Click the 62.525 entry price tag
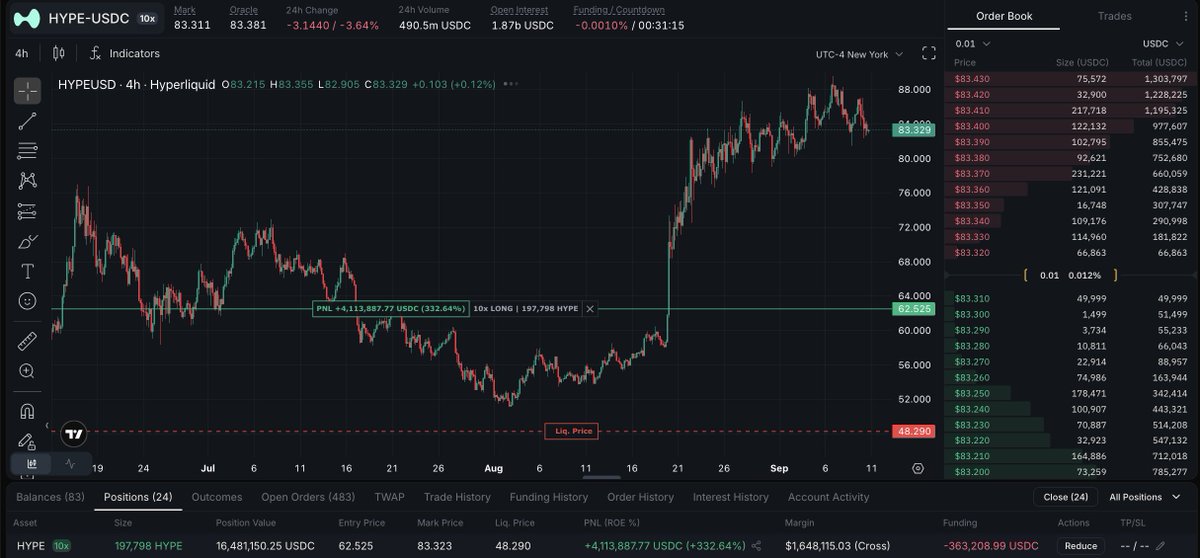The image size is (1200, 558). tap(914, 309)
